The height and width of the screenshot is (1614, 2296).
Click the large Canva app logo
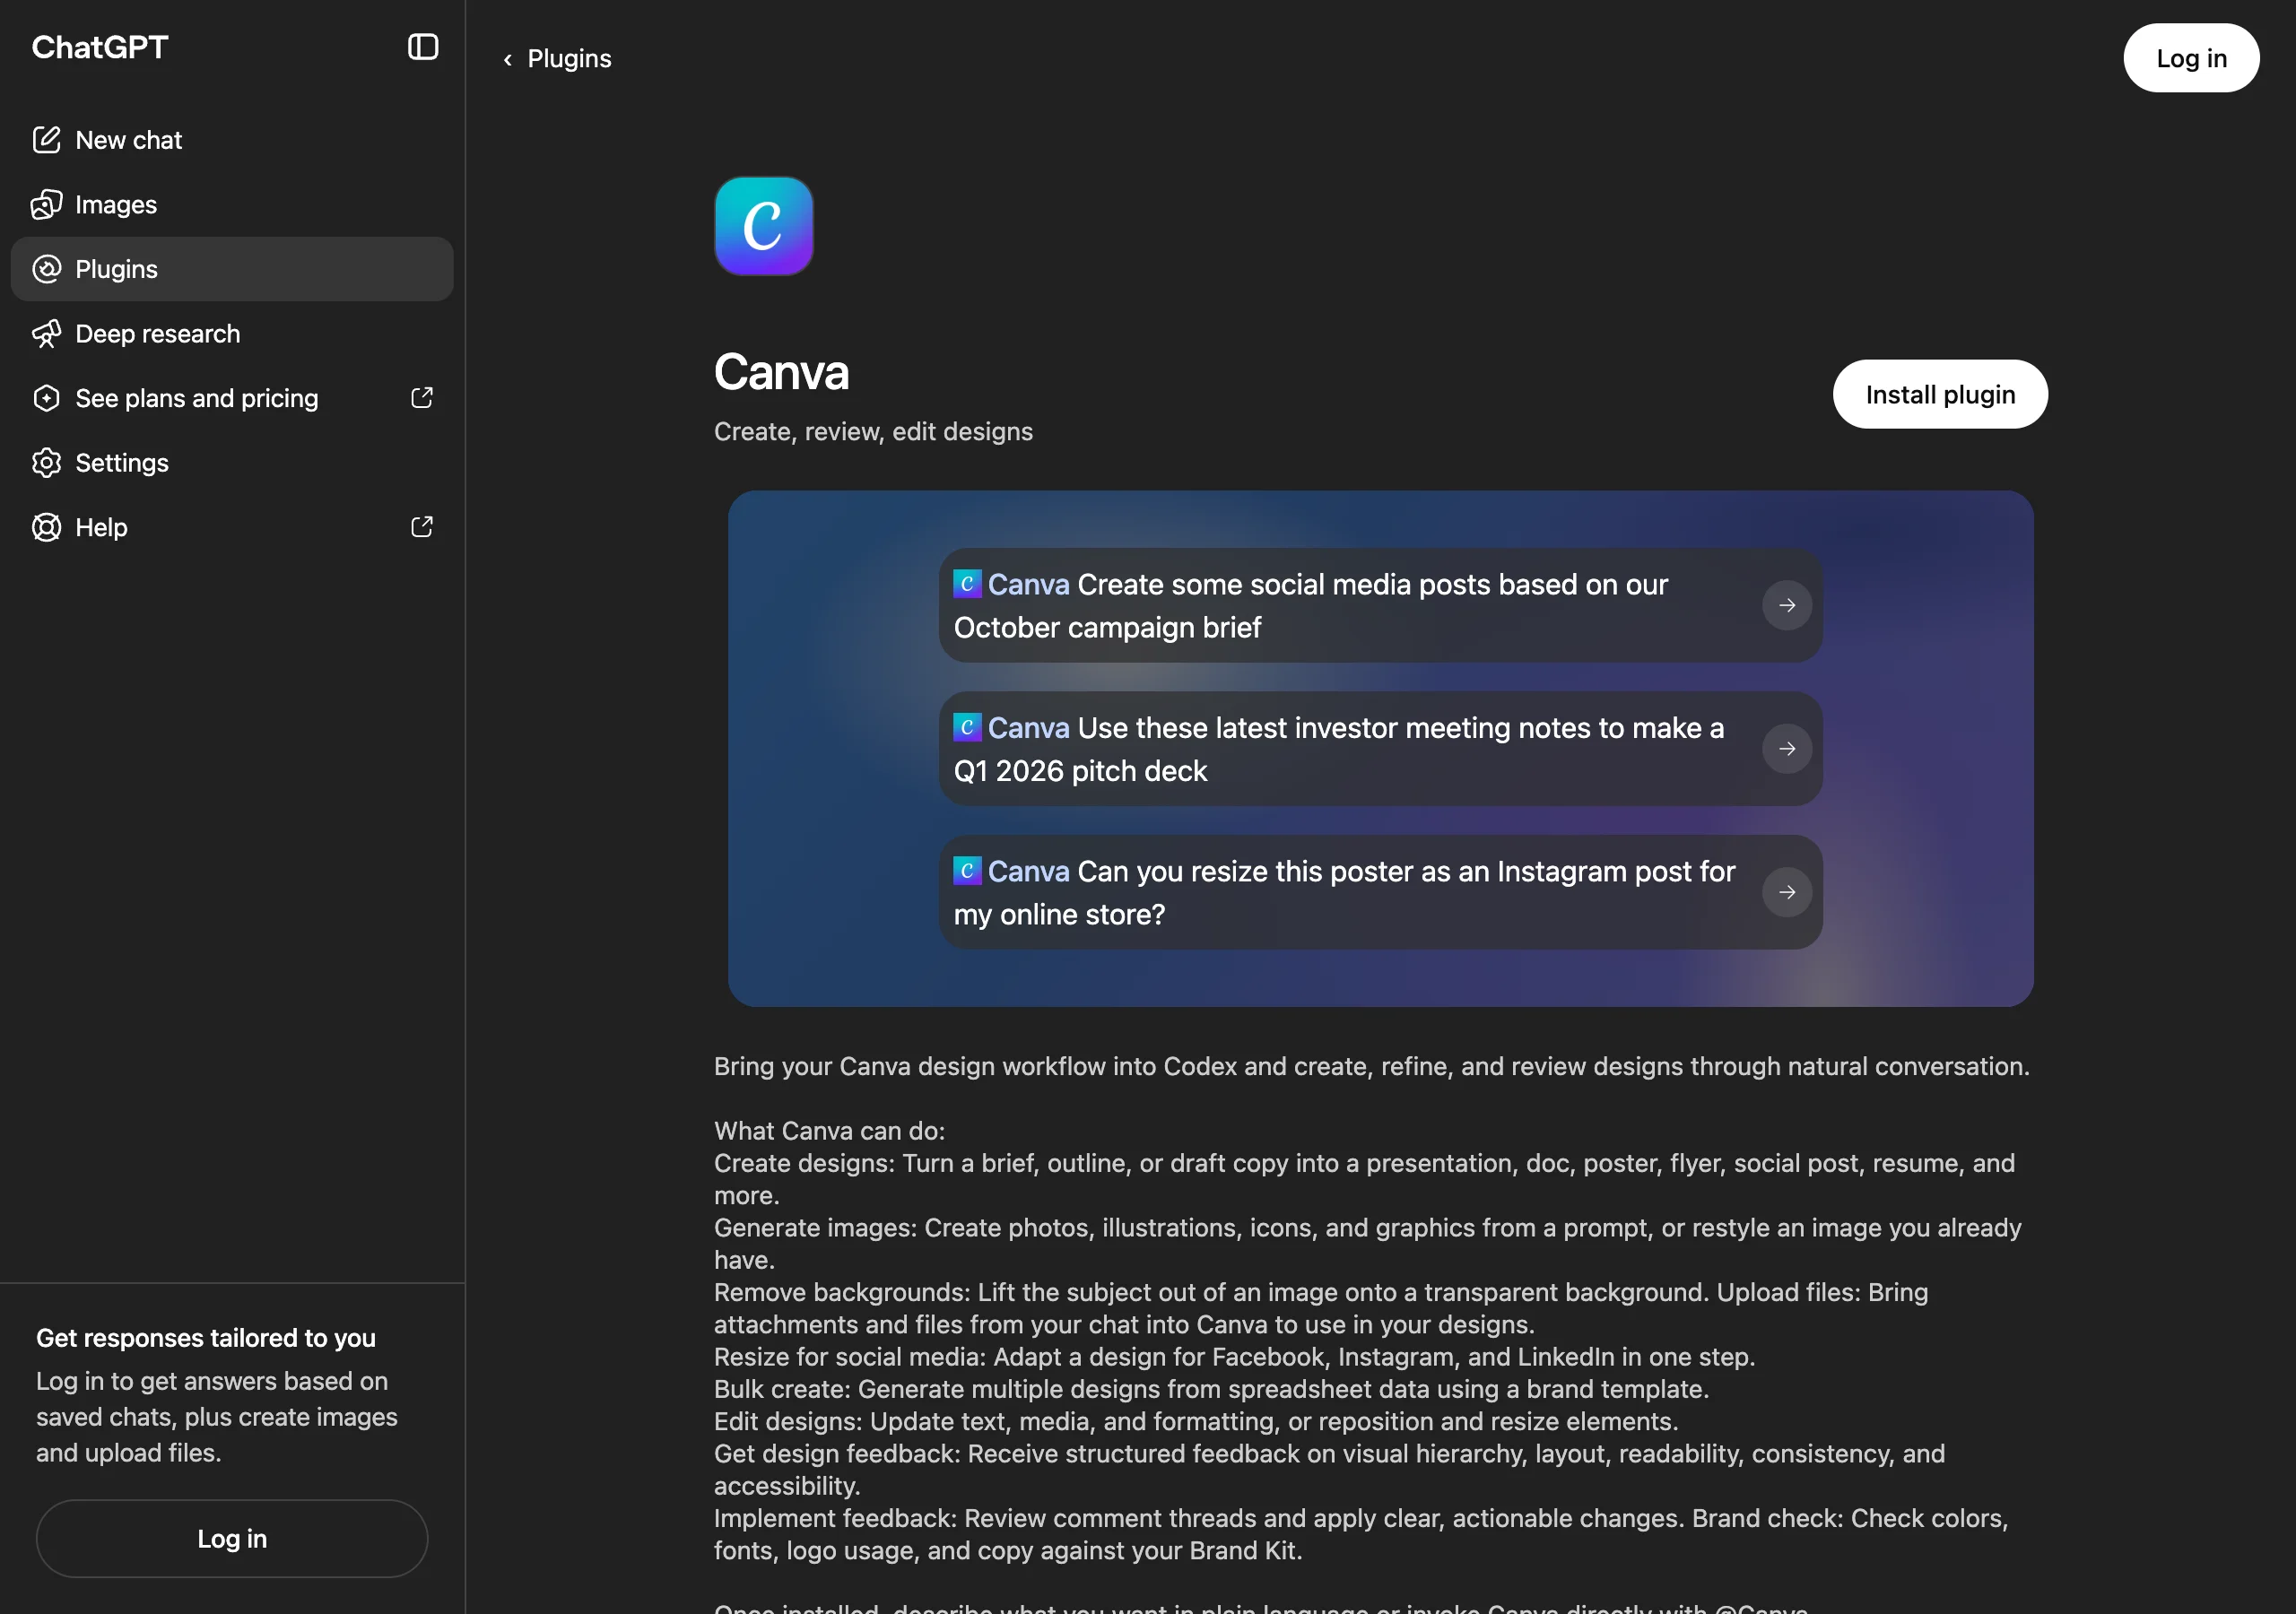[x=764, y=226]
